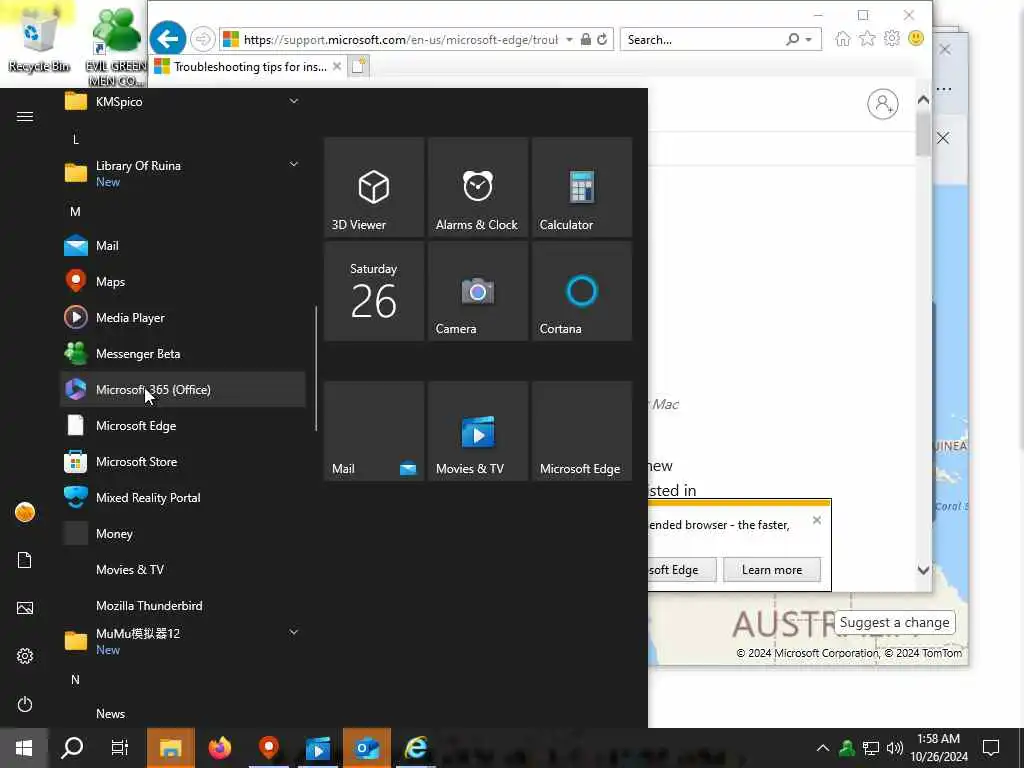Open the Power options in Start
The image size is (1024, 768).
[25, 704]
